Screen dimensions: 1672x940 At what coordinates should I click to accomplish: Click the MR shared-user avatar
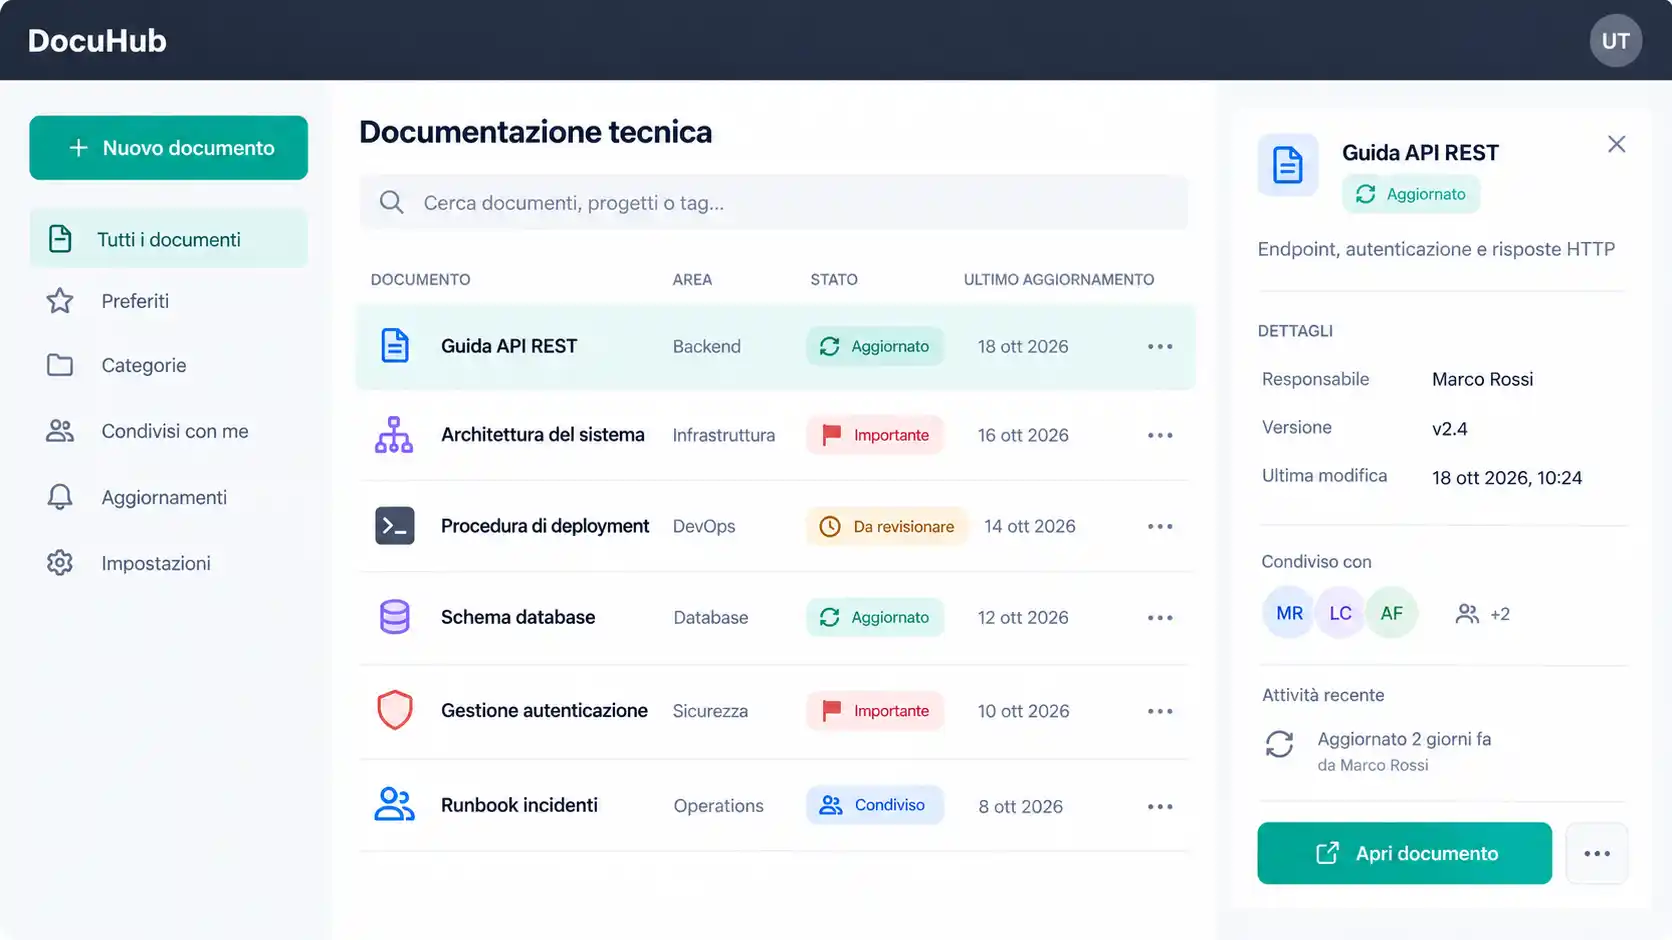click(x=1289, y=613)
